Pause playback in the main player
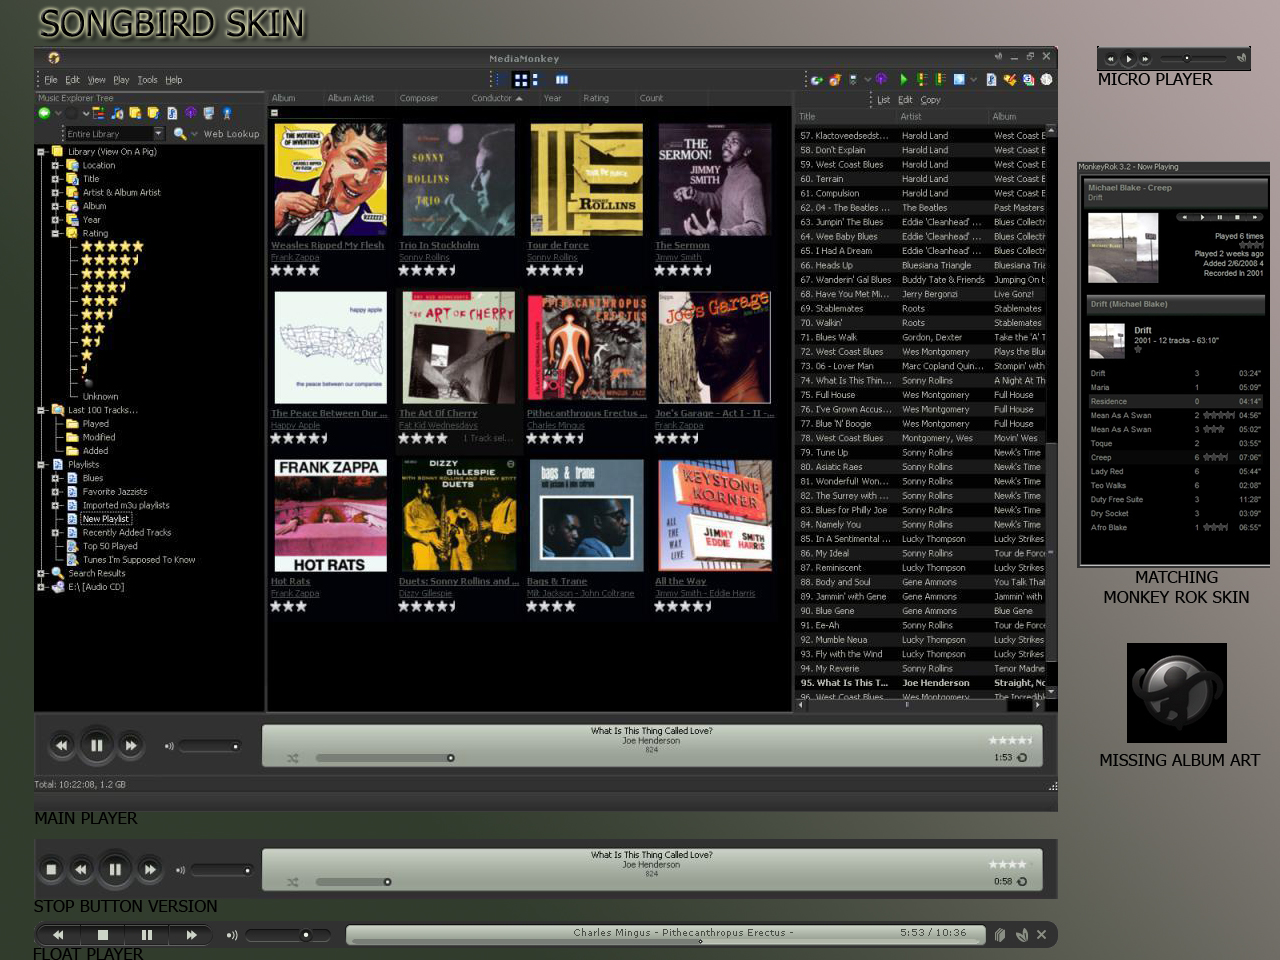Viewport: 1280px width, 960px height. coord(96,745)
